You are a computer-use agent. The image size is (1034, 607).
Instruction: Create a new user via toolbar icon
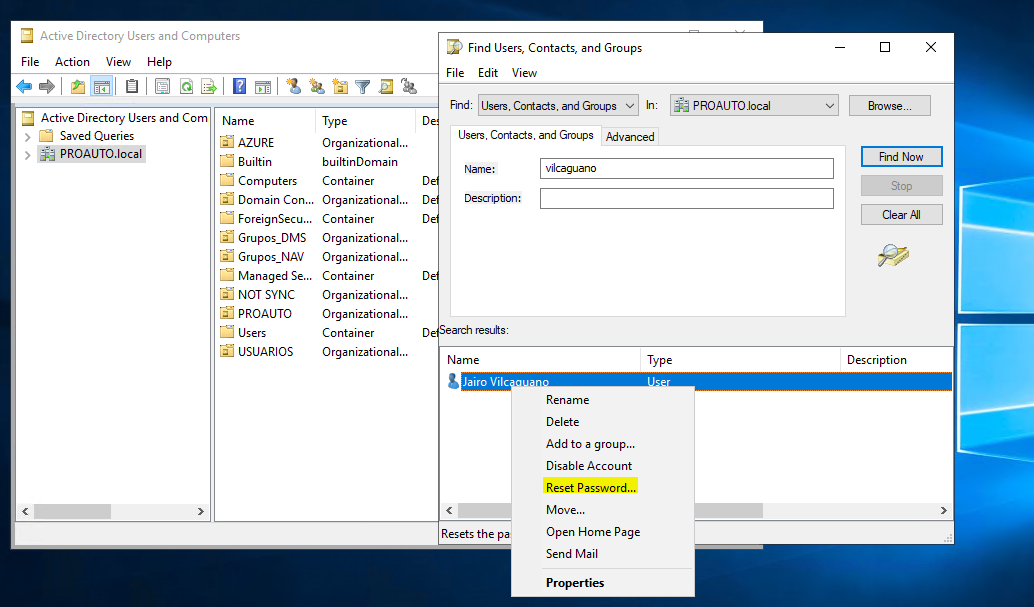click(x=294, y=86)
